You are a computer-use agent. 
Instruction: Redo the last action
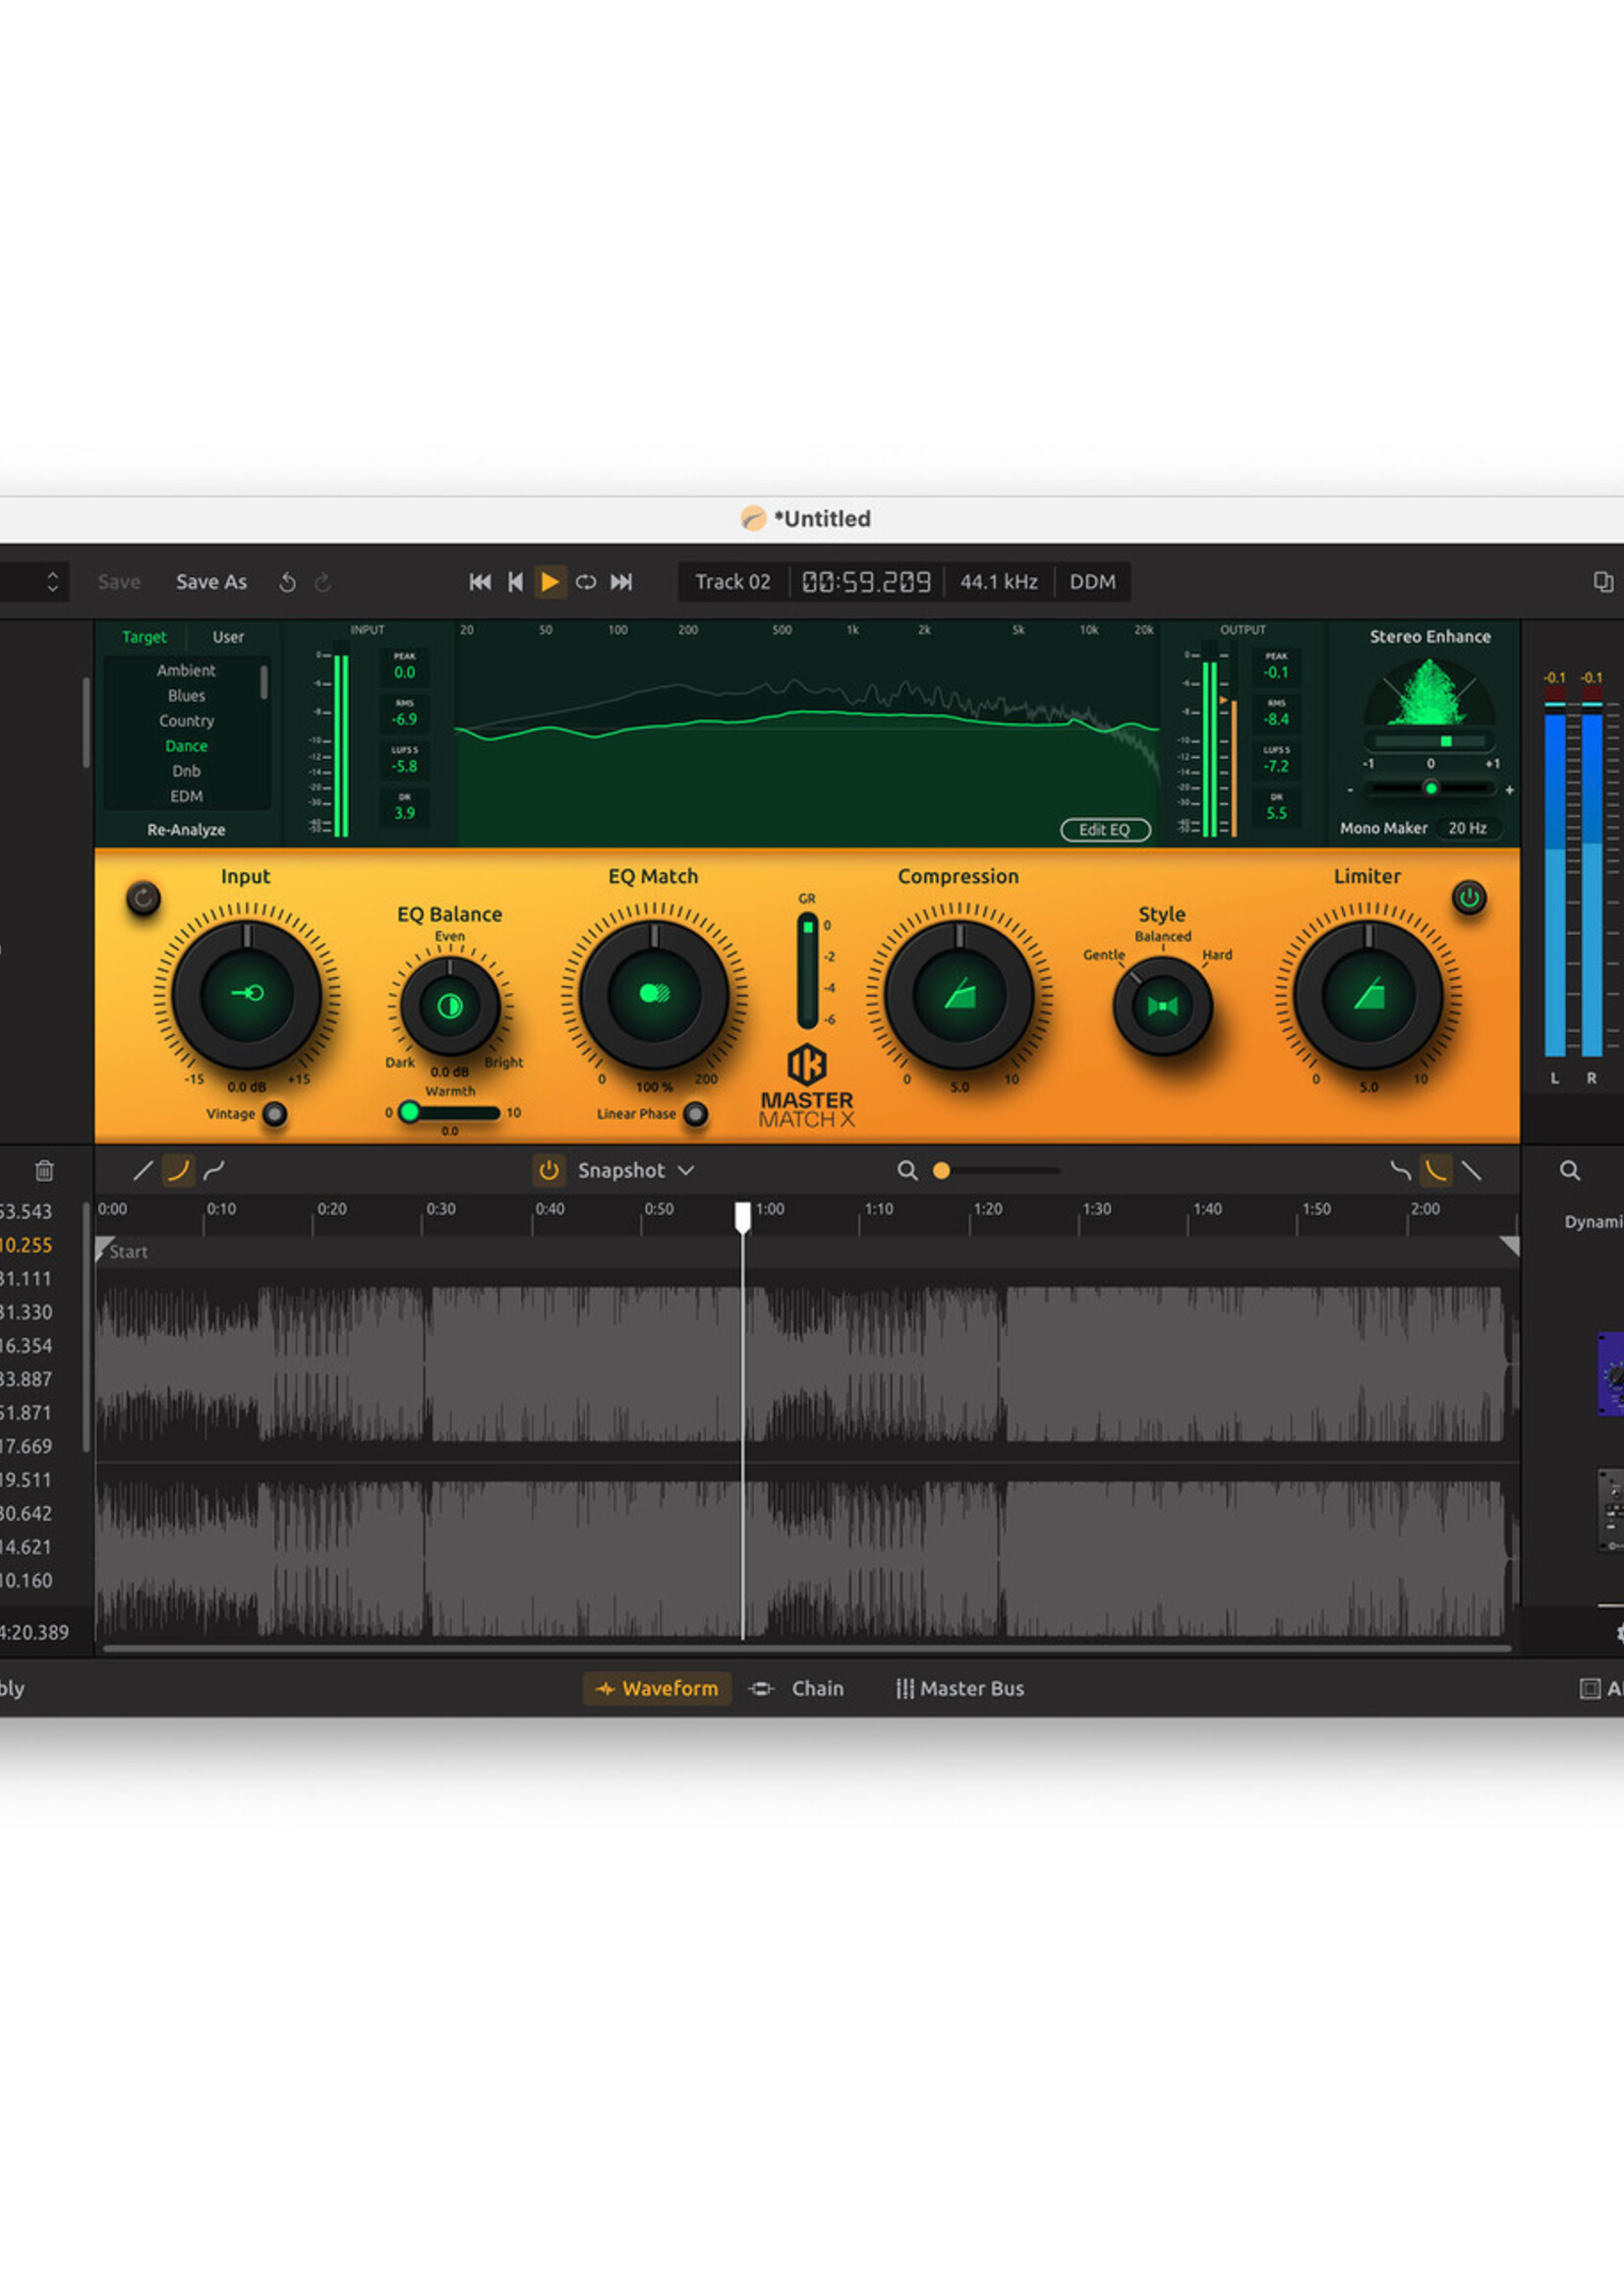point(323,582)
